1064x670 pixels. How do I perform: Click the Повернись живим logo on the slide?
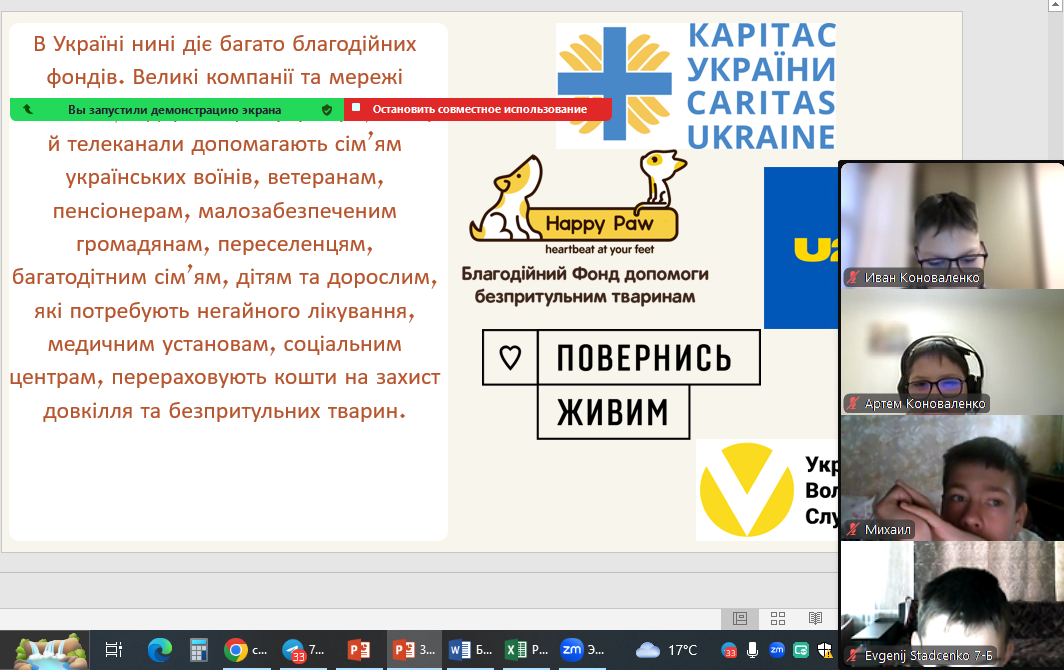pos(621,384)
